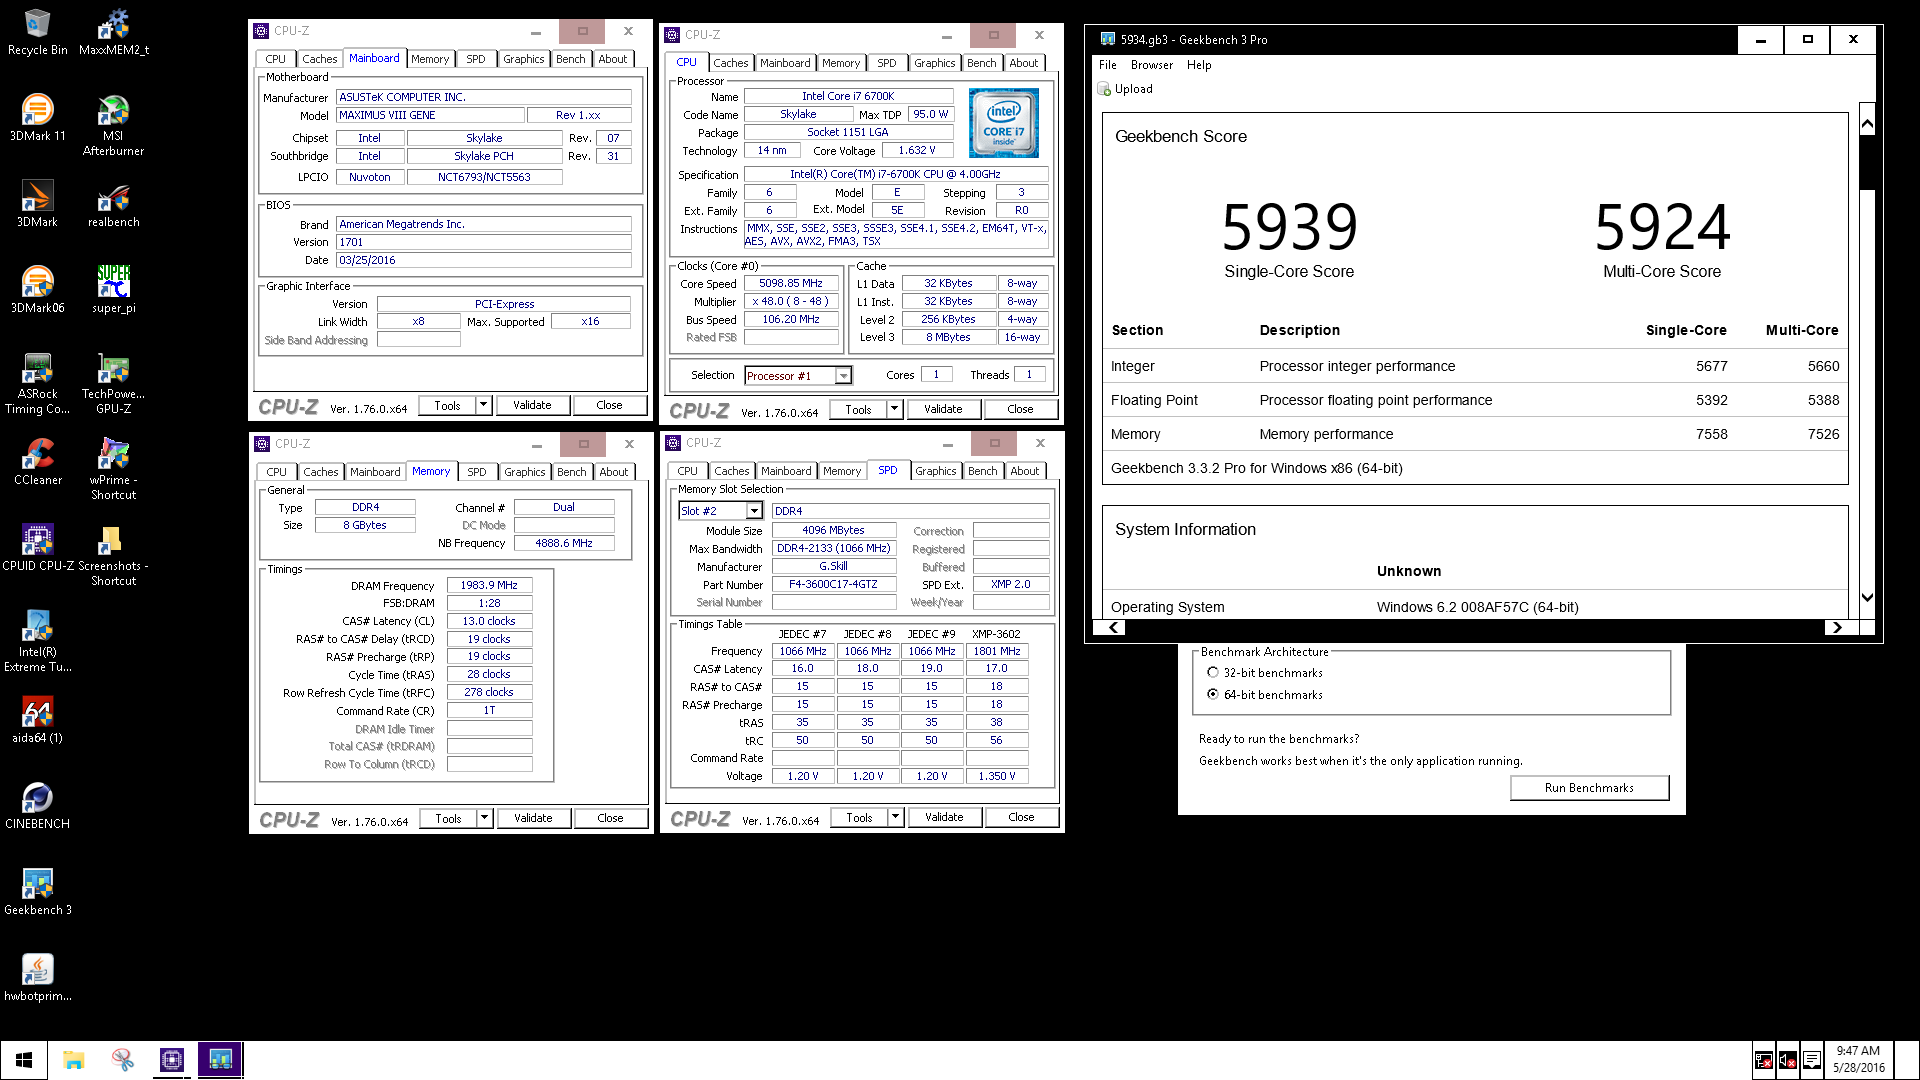Click Memory Single-Core value 7558
Image resolution: width=1920 pixels, height=1080 pixels.
[x=1711, y=434]
